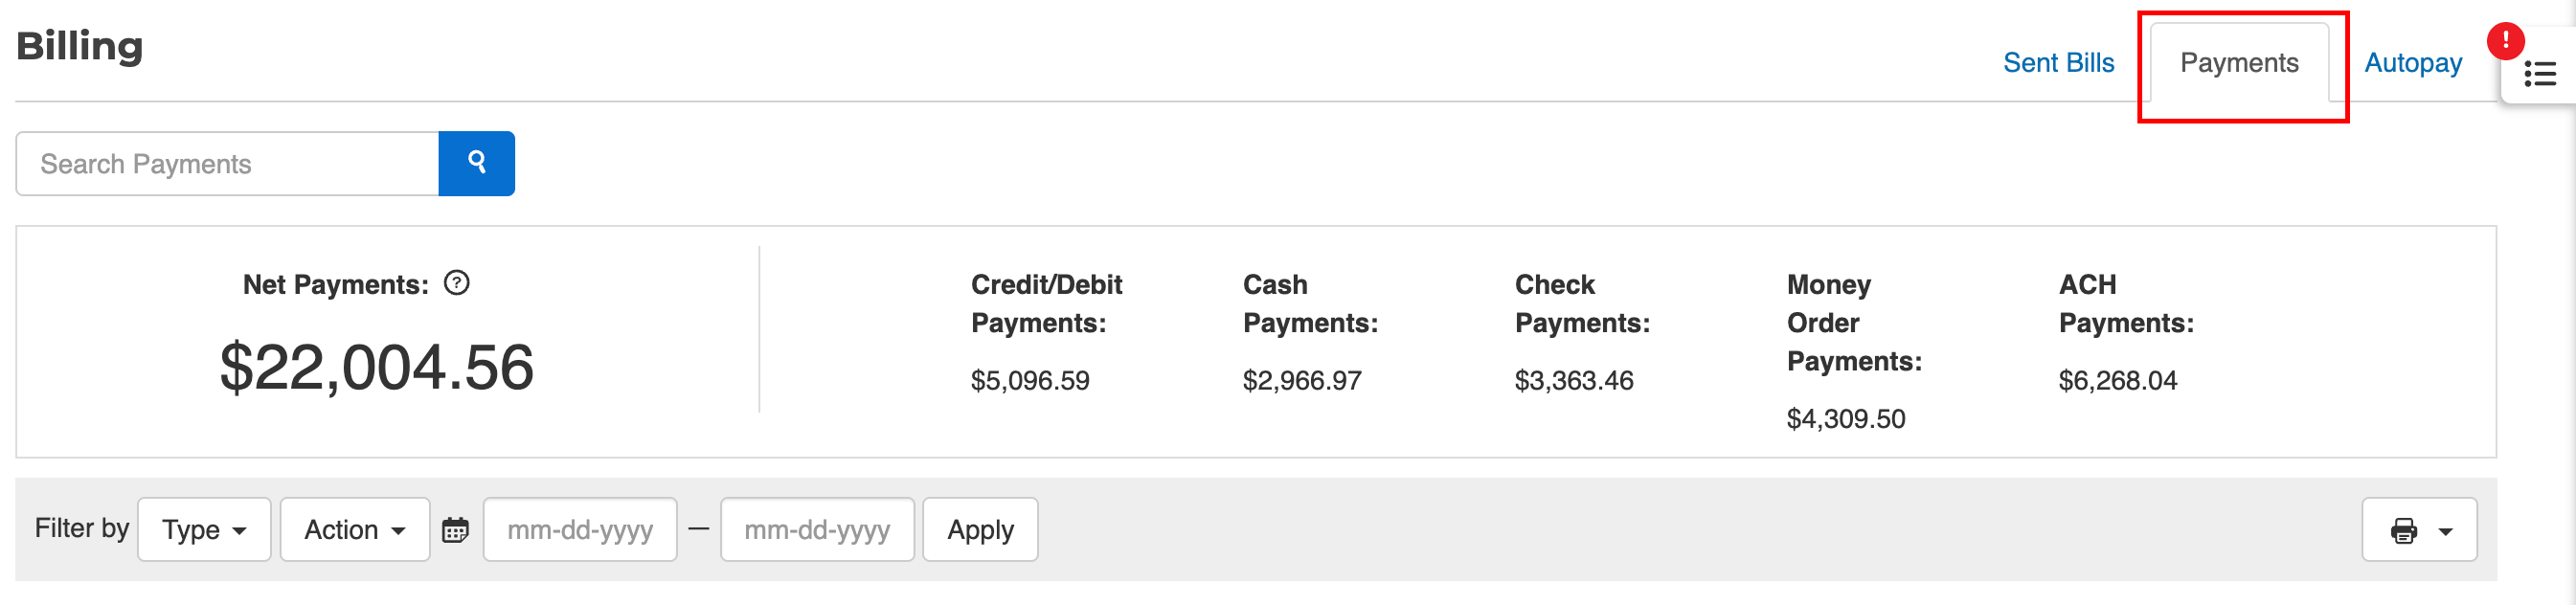Switch to the Payments tab

coord(2240,62)
